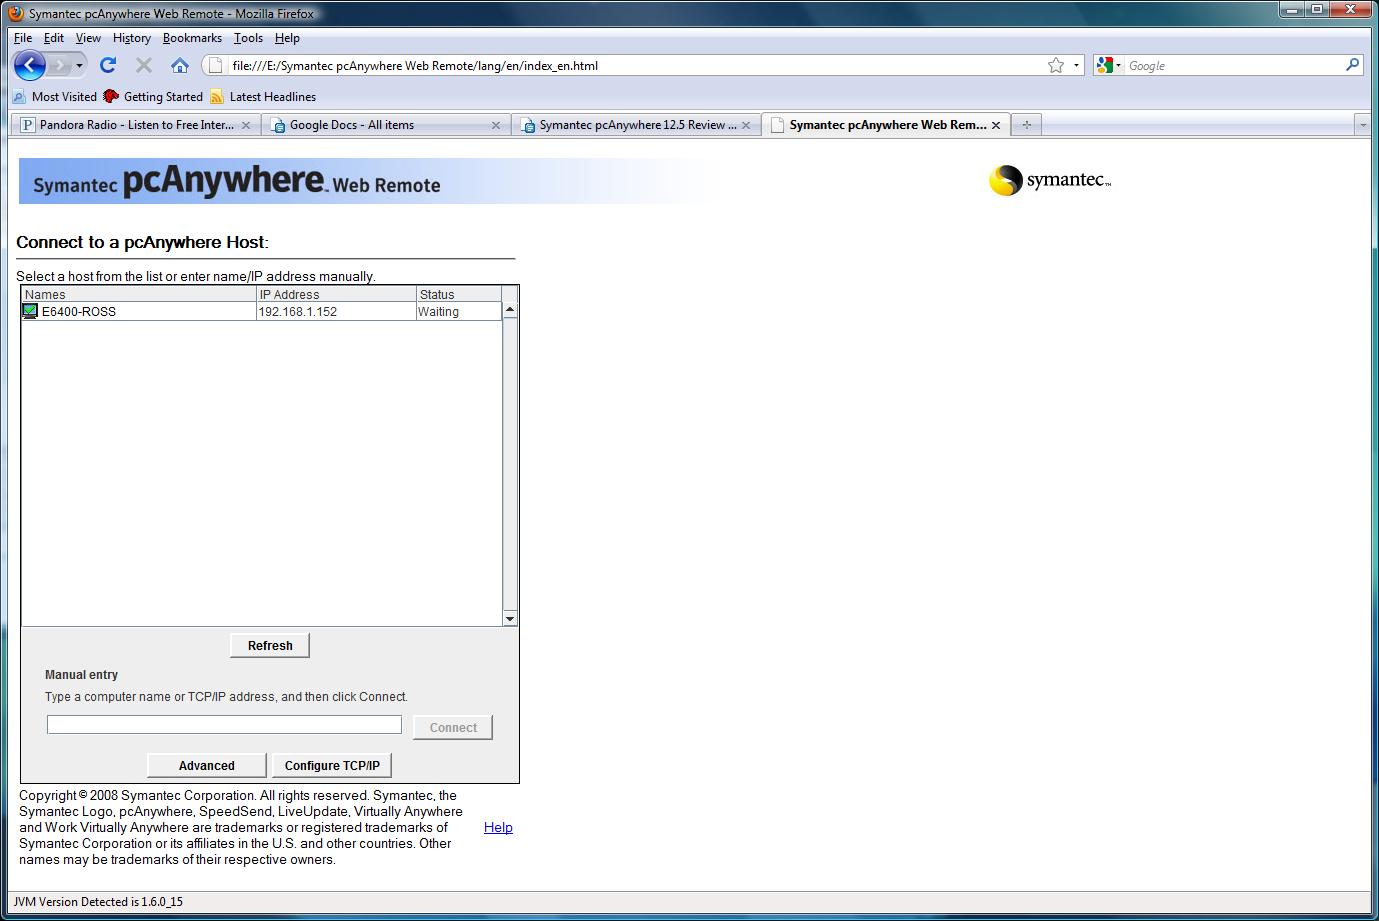Open the Most Visited bookmarks folder
1379x921 pixels.
[x=55, y=97]
